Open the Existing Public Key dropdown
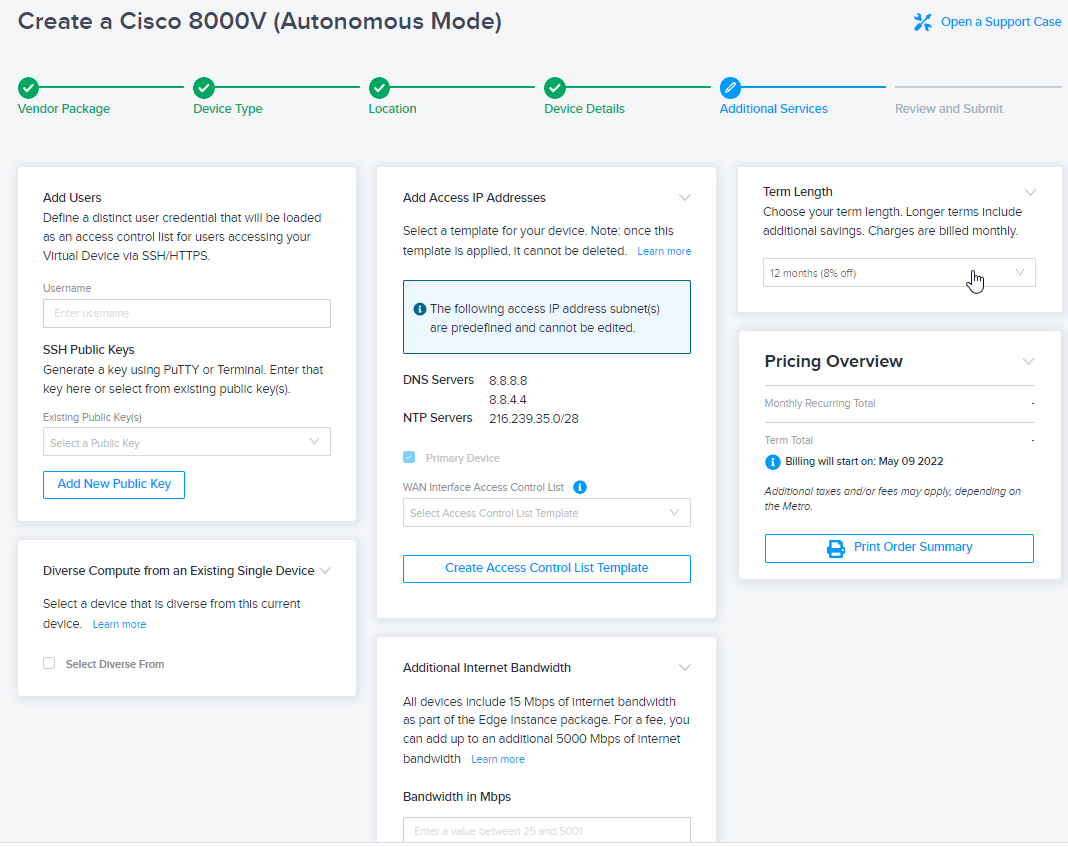 point(187,442)
